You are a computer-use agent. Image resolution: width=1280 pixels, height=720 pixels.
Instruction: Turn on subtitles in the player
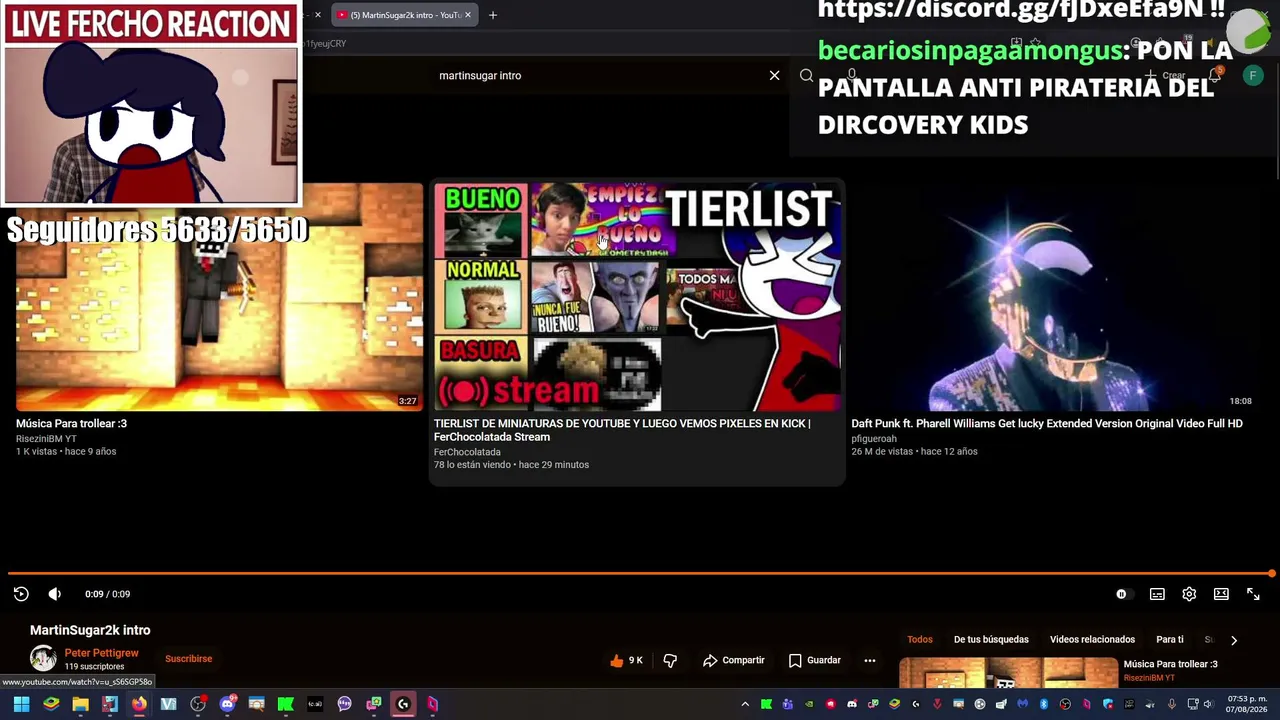[1157, 594]
